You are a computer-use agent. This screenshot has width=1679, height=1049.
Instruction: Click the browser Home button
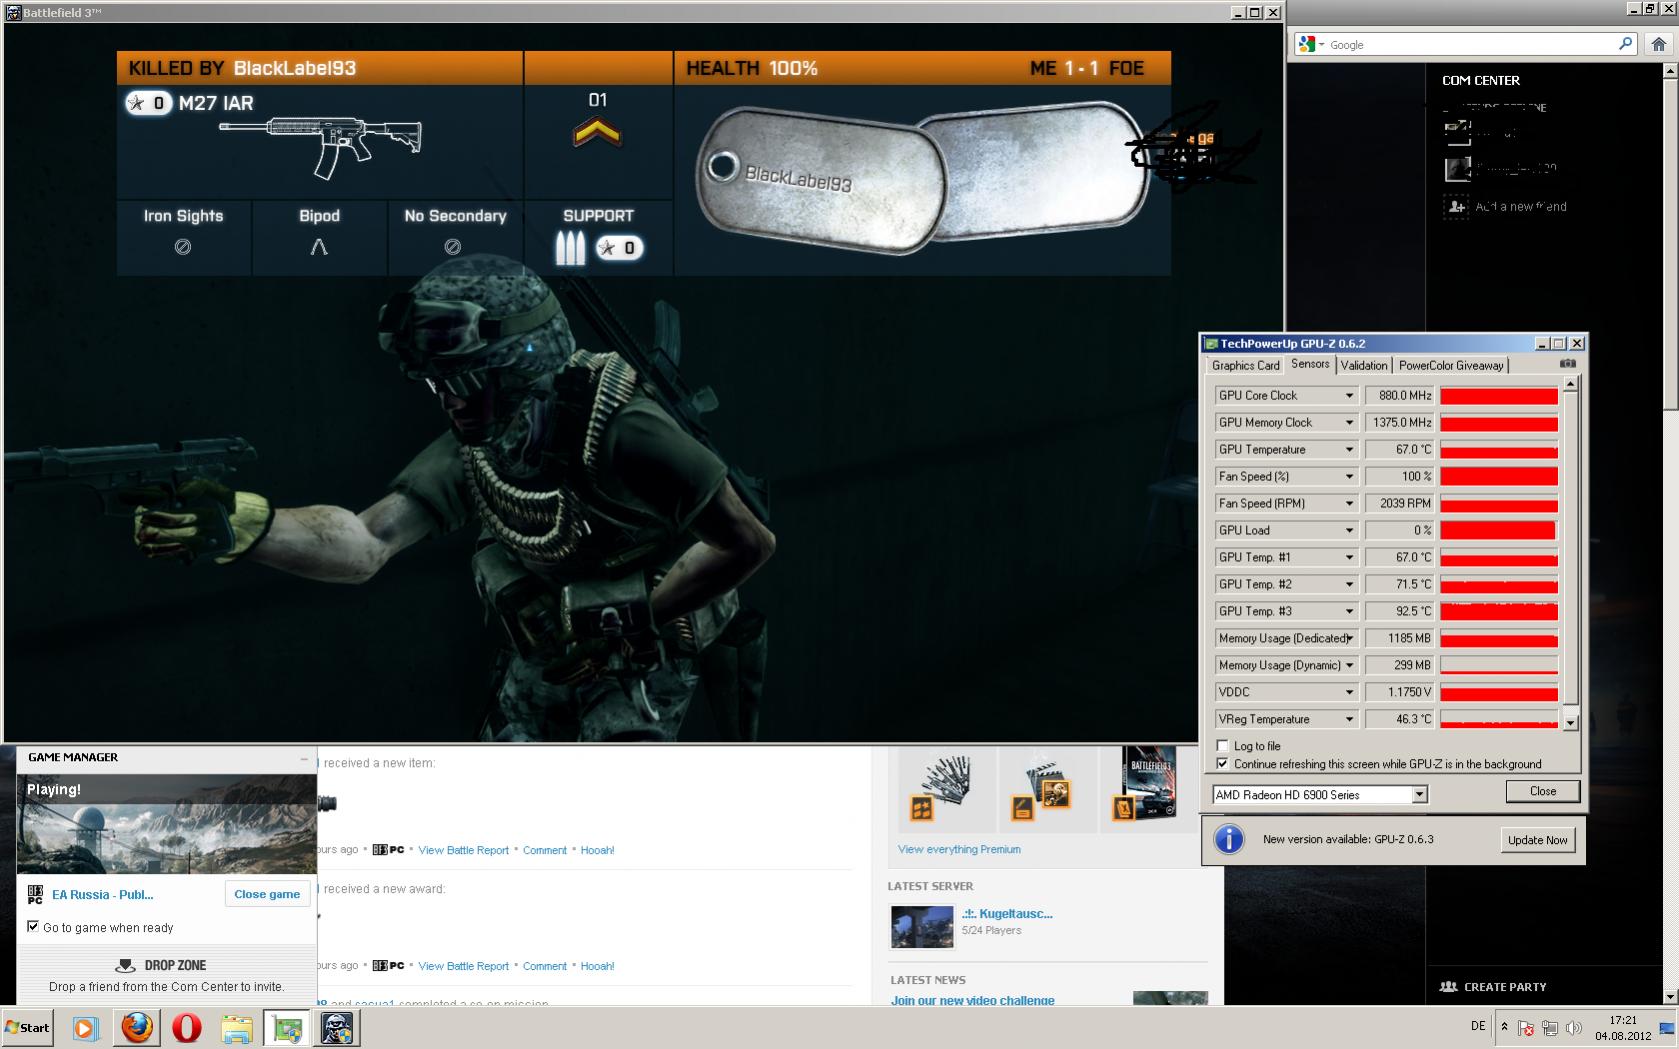(x=1659, y=44)
